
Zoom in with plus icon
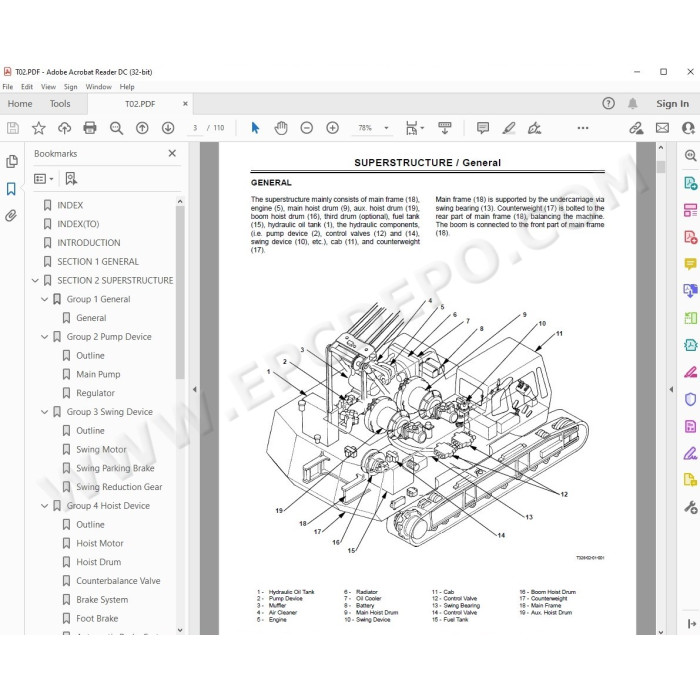(x=333, y=128)
